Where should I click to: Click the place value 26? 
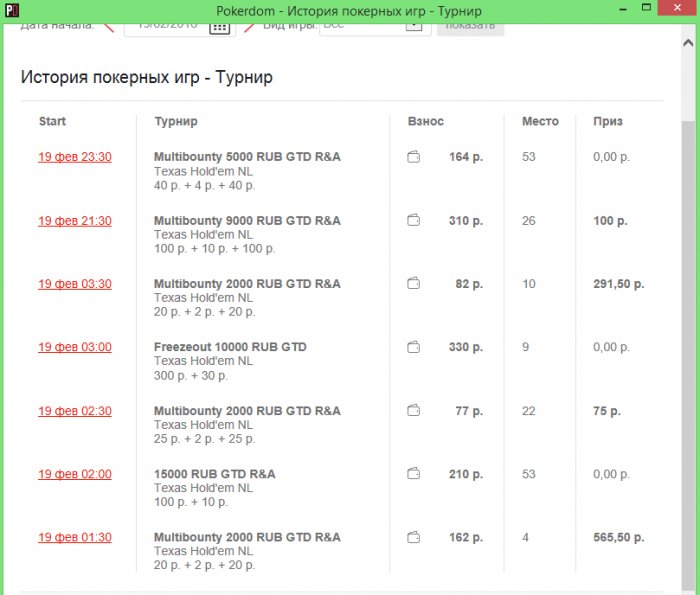pos(529,221)
